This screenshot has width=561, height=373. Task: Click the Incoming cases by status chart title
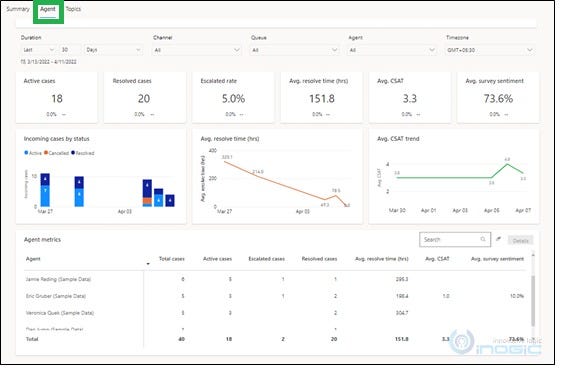click(57, 139)
